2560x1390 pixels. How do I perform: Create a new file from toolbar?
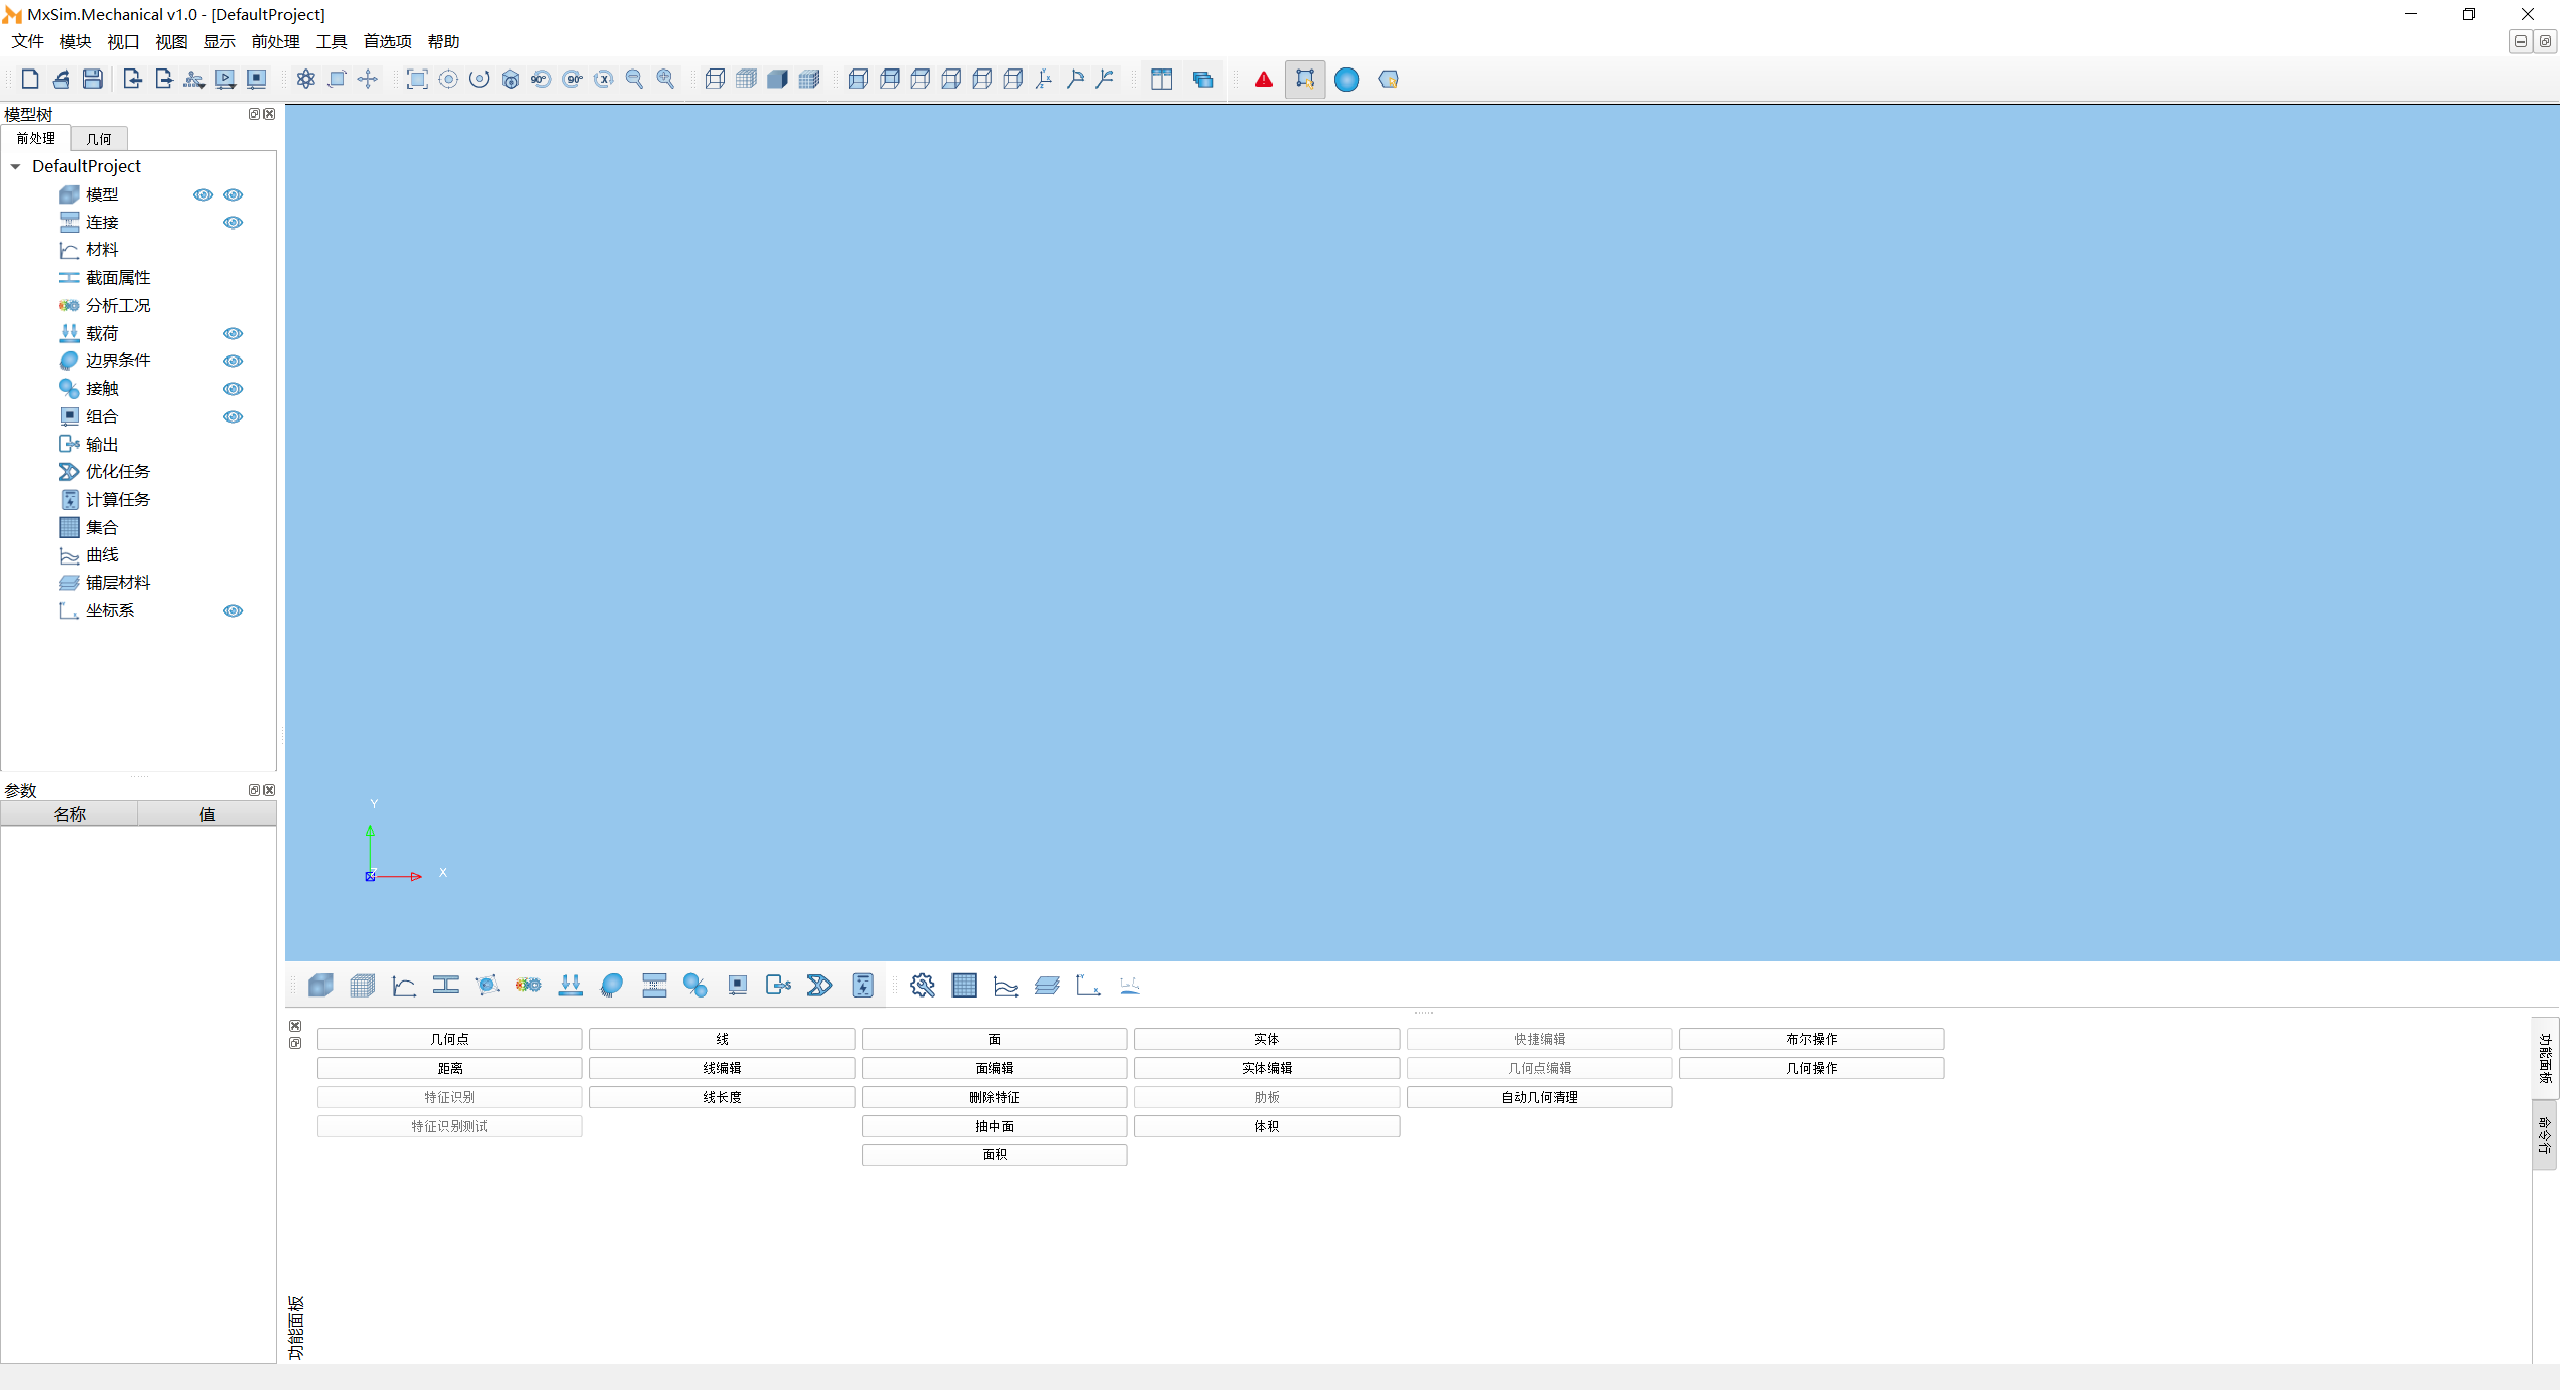[x=30, y=79]
